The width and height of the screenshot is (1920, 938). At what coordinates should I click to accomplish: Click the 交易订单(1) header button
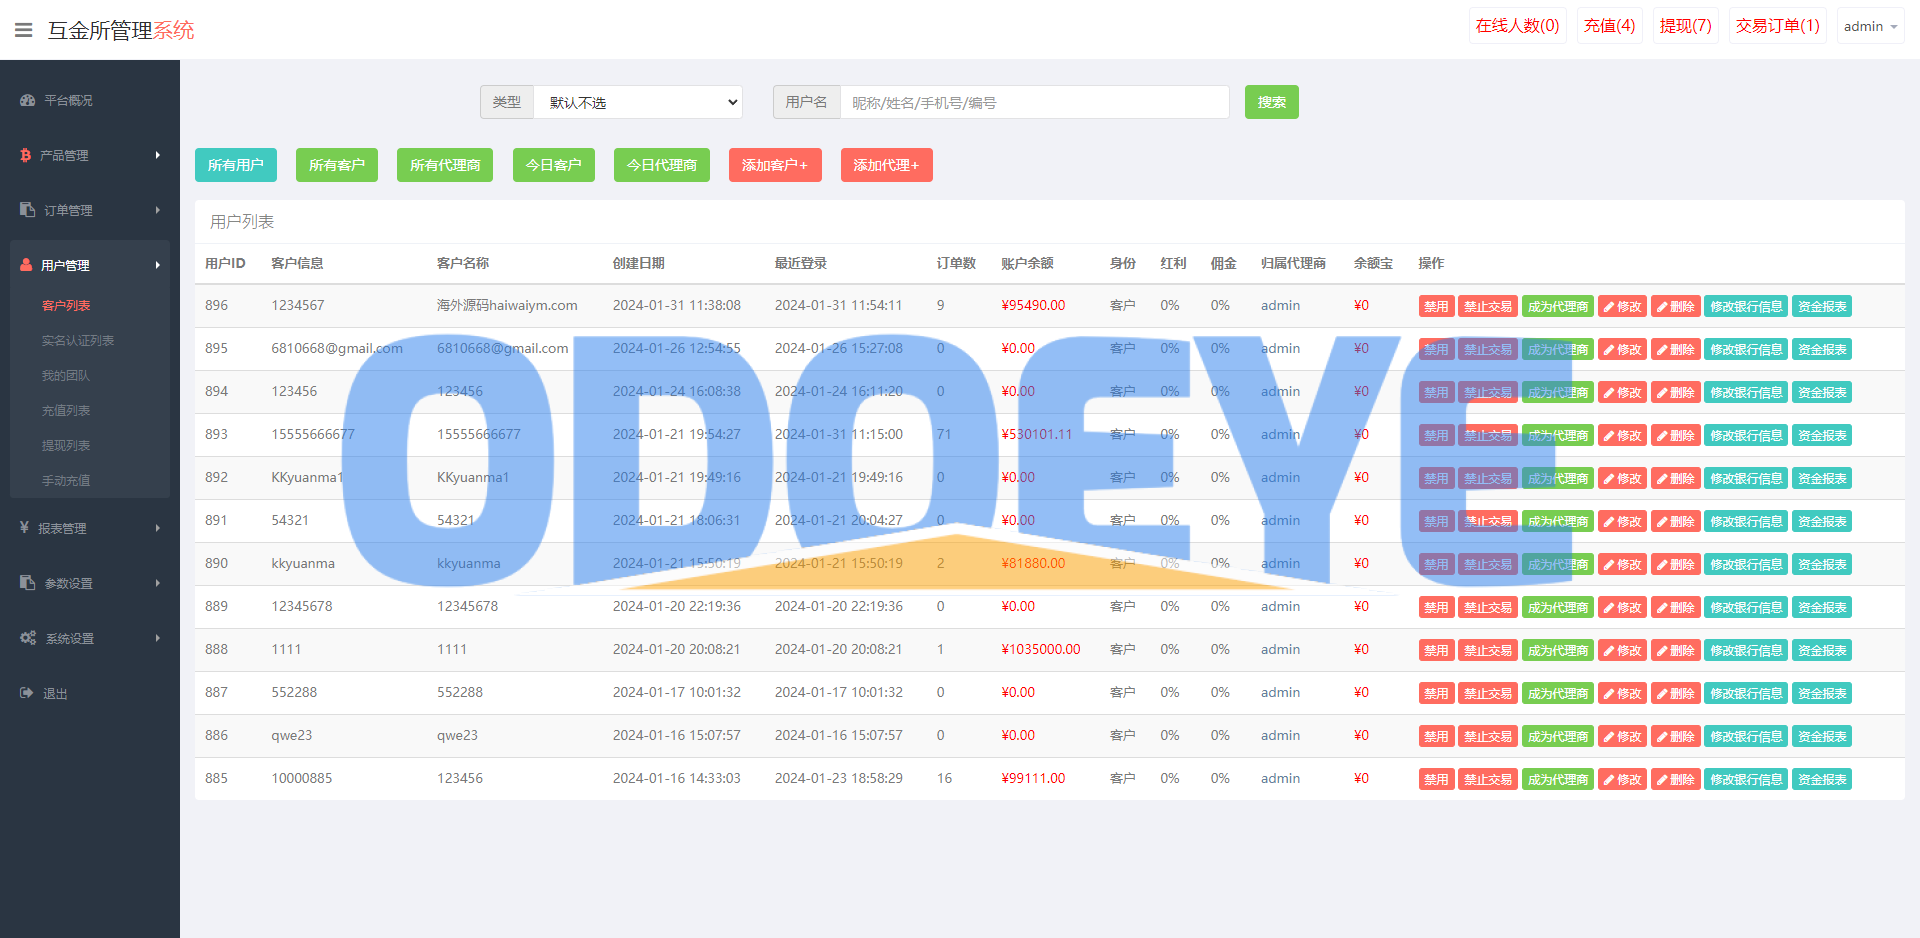(1777, 26)
